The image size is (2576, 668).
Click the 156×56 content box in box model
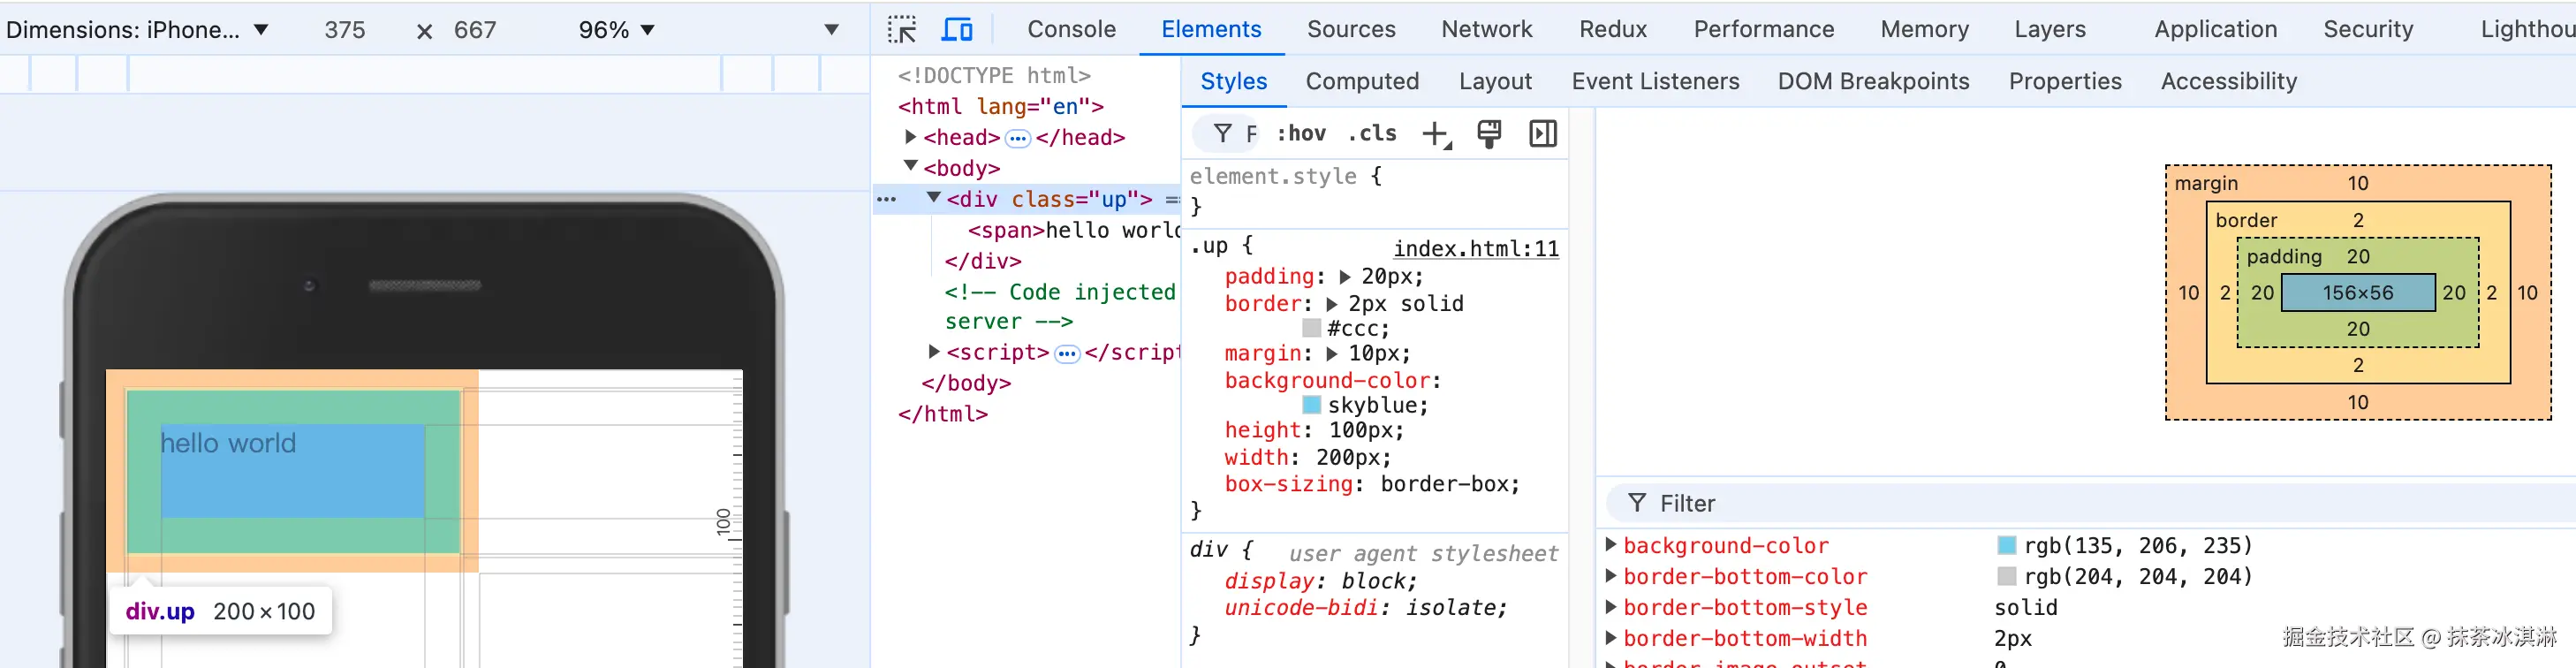pos(2357,293)
